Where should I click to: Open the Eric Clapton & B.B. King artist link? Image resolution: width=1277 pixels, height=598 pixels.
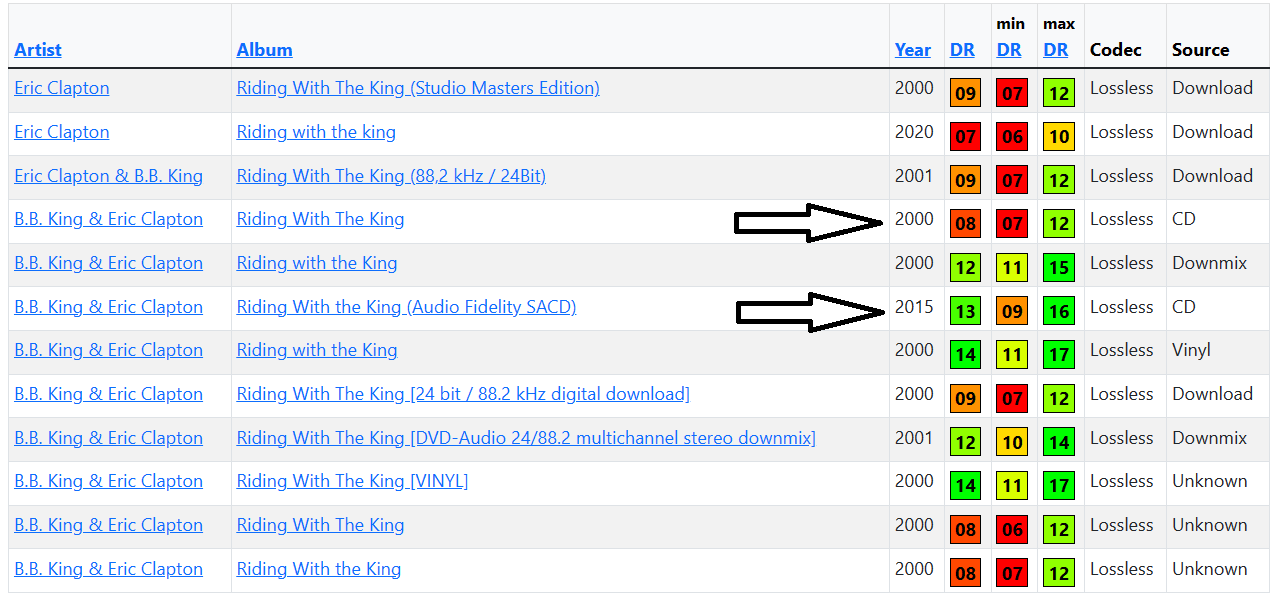tap(108, 176)
